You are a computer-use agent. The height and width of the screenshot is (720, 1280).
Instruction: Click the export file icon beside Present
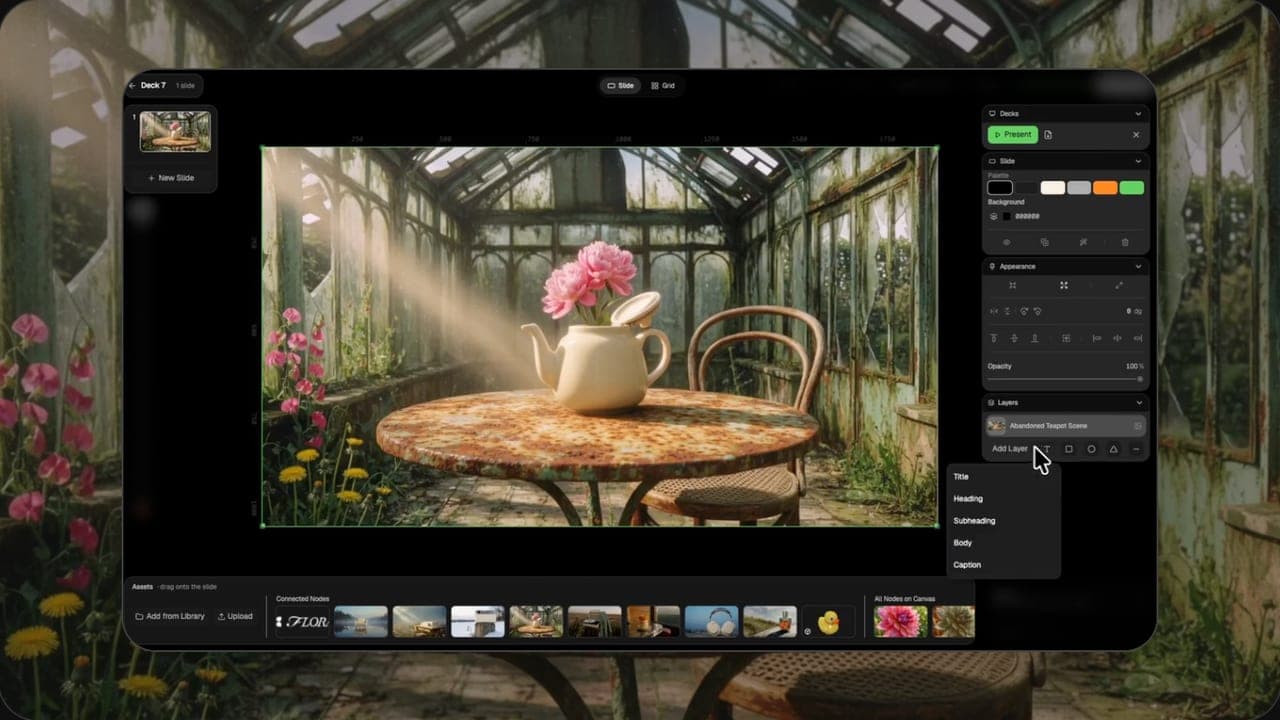coord(1048,135)
